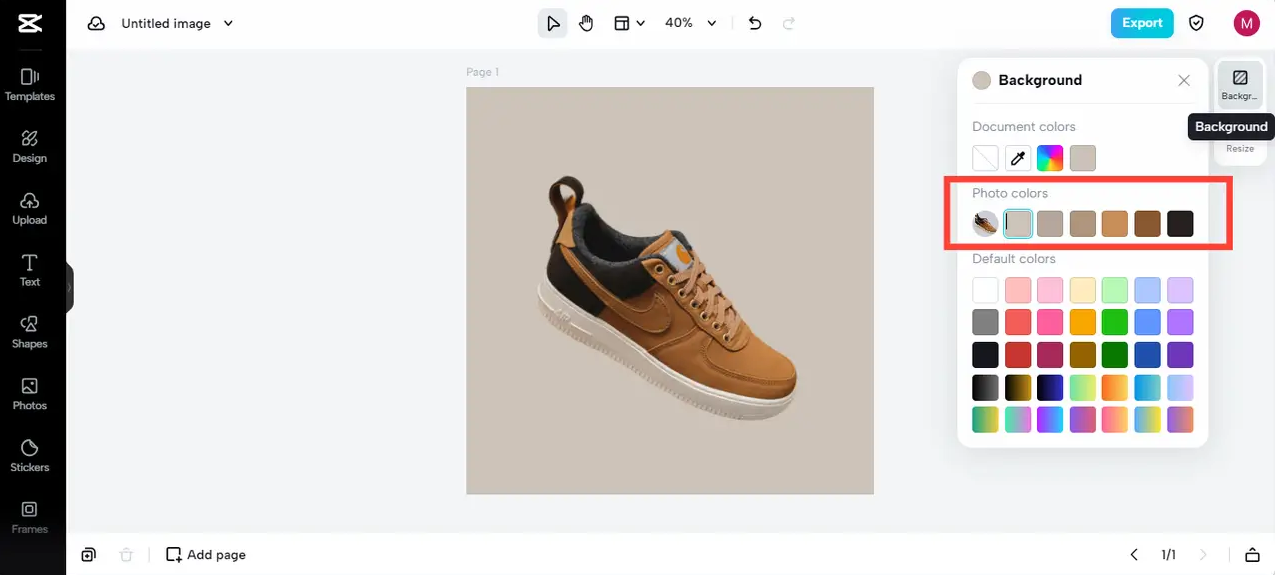Select the Text tool in sidebar
Image resolution: width=1275 pixels, height=575 pixels.
coord(30,271)
